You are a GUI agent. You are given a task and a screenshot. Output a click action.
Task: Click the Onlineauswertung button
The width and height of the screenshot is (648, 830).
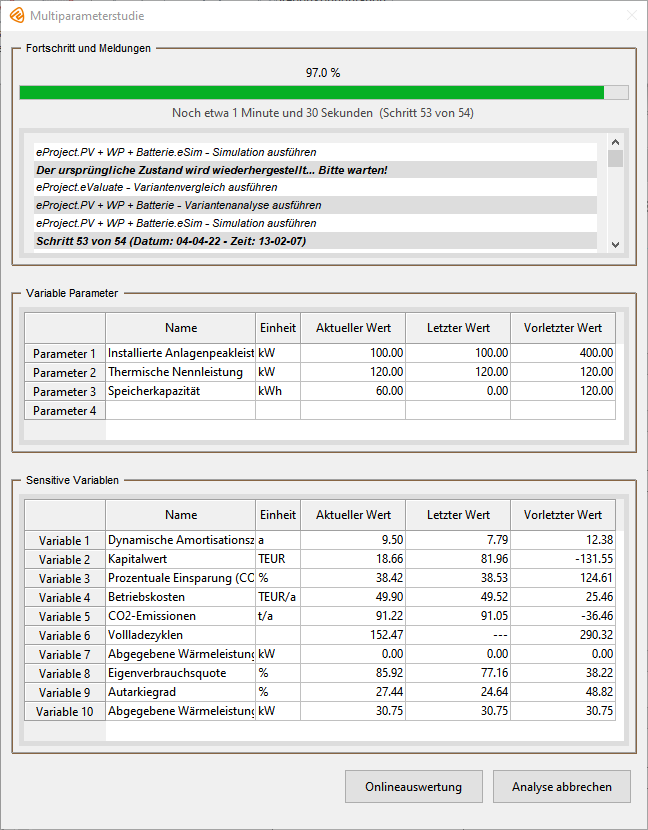tap(413, 787)
